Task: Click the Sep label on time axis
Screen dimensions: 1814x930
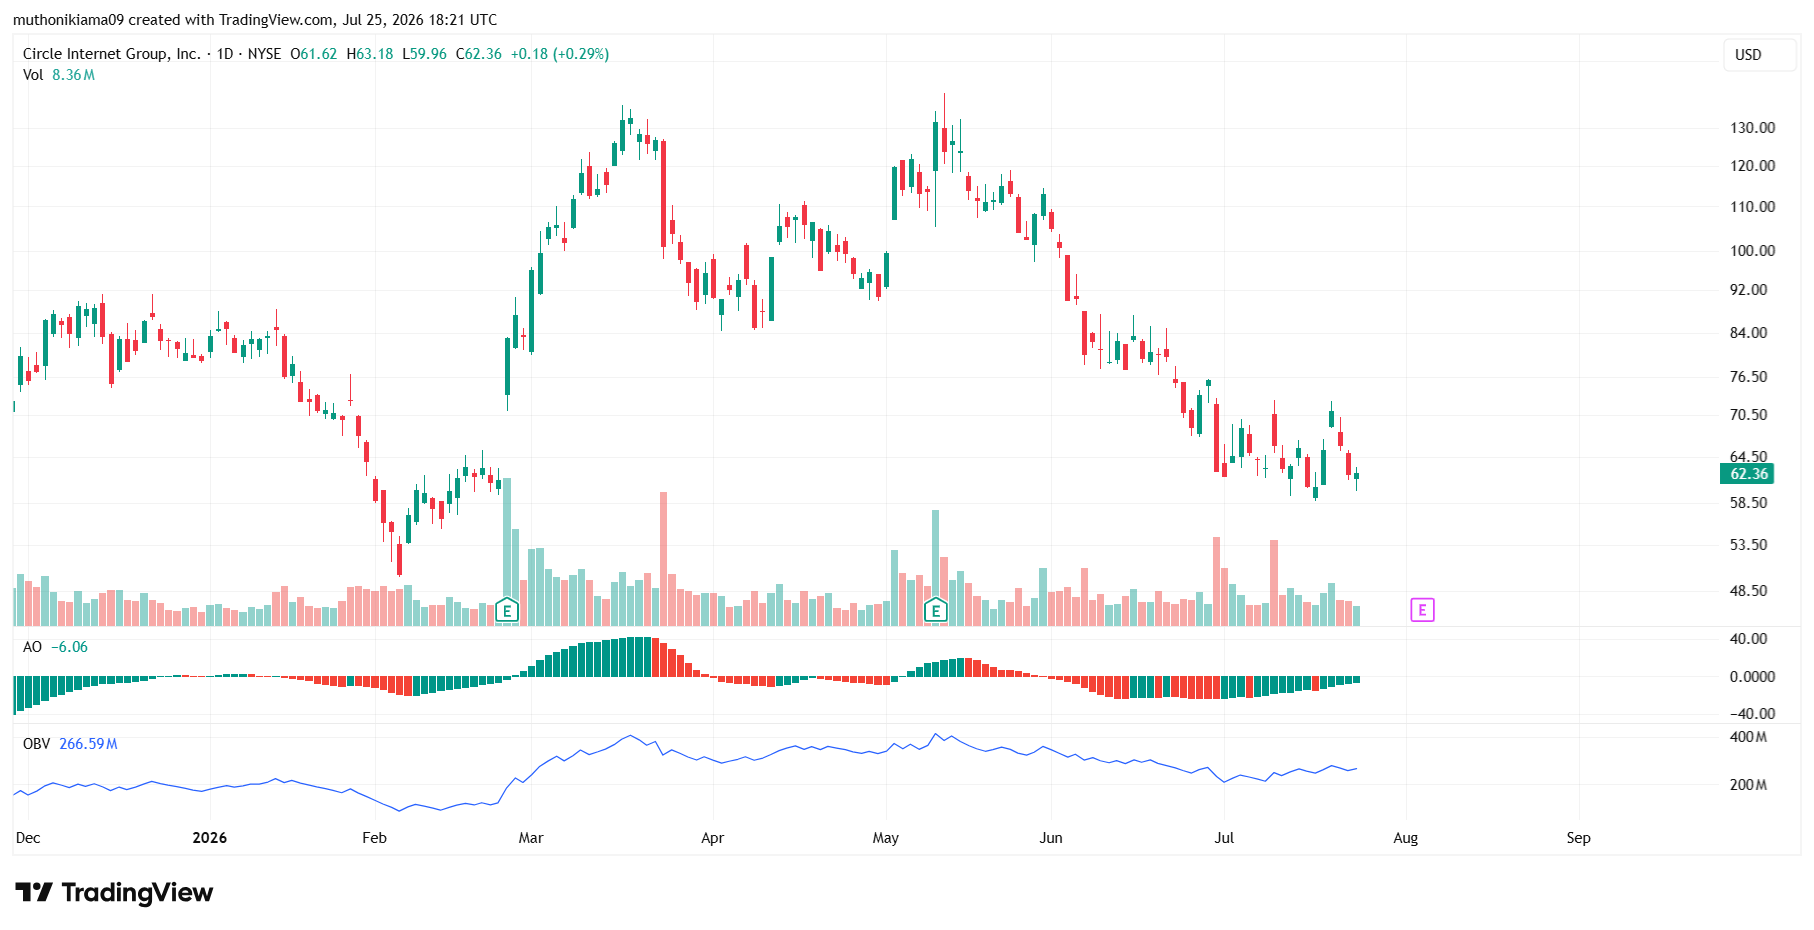Action: (x=1578, y=838)
